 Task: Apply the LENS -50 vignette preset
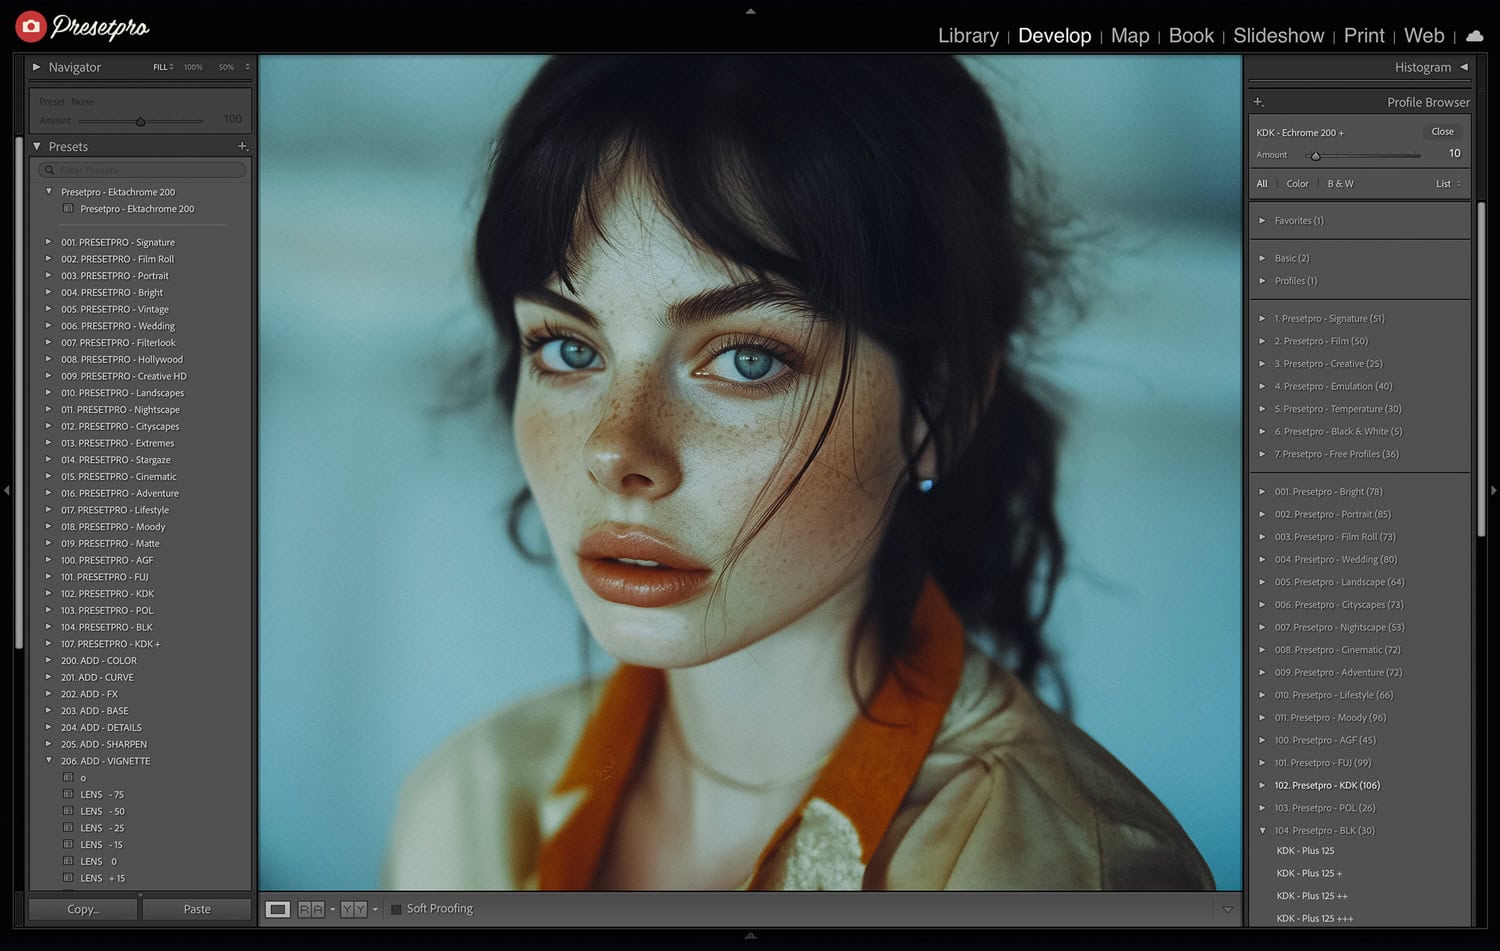(102, 811)
